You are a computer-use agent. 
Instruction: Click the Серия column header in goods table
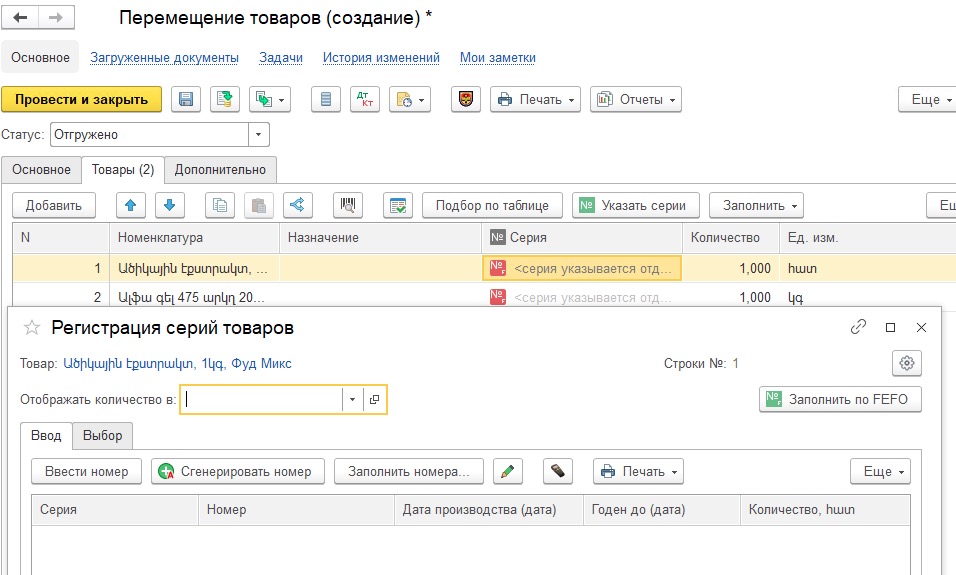pyautogui.click(x=582, y=238)
